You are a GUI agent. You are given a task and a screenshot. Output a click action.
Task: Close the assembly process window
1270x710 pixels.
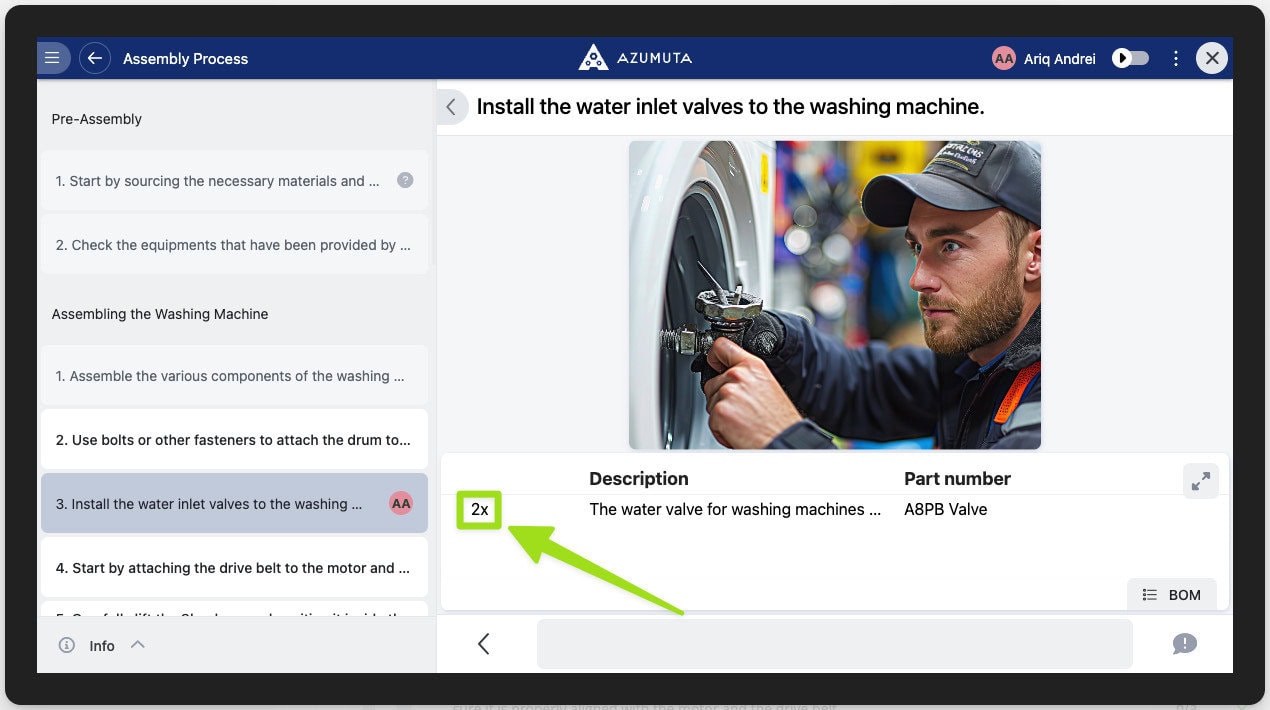pyautogui.click(x=1212, y=58)
